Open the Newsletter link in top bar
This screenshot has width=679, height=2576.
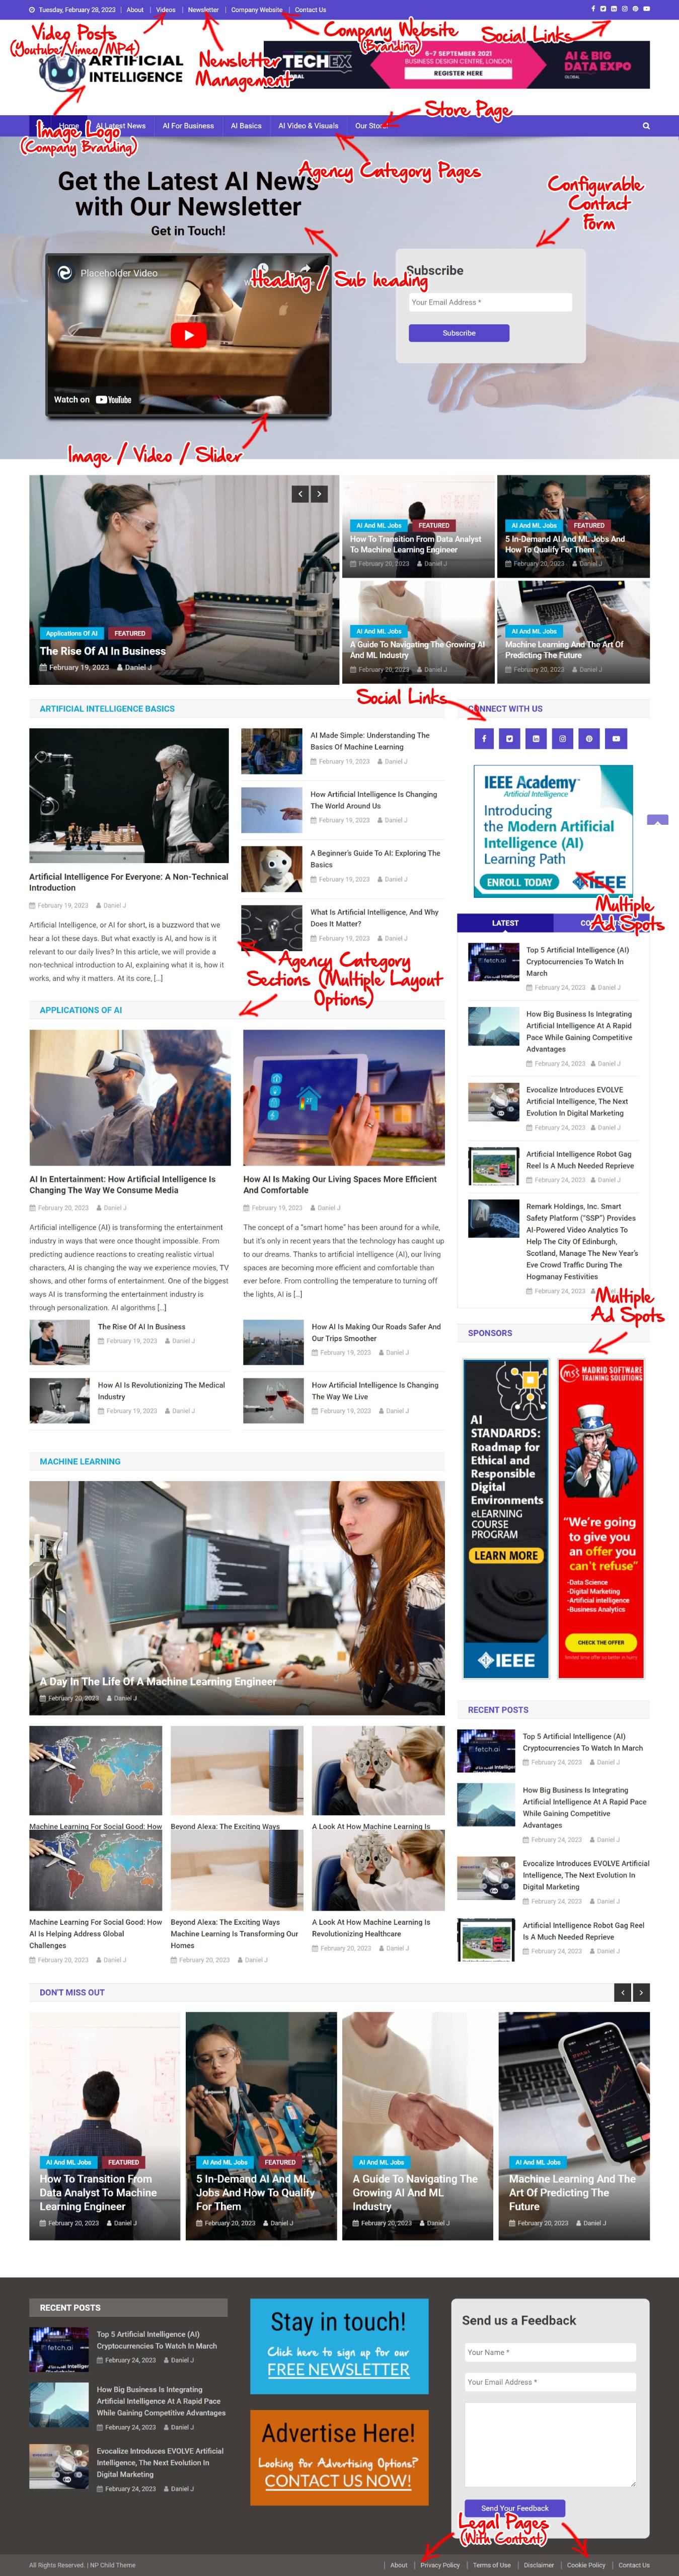[x=203, y=10]
